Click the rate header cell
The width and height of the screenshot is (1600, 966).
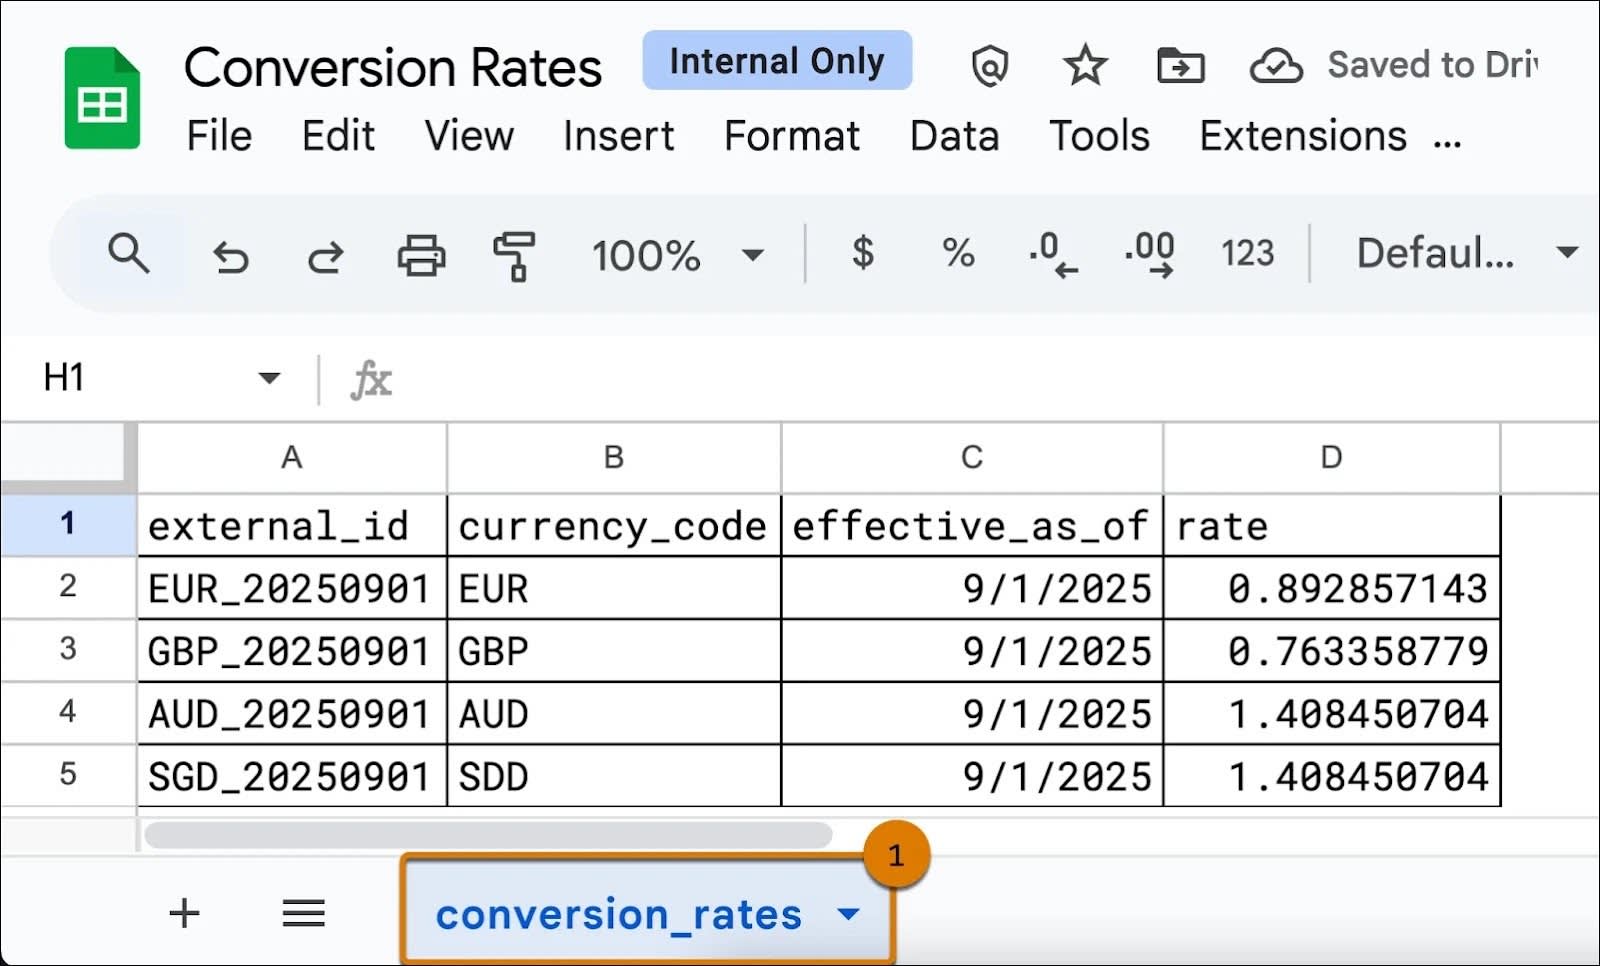(x=1331, y=525)
